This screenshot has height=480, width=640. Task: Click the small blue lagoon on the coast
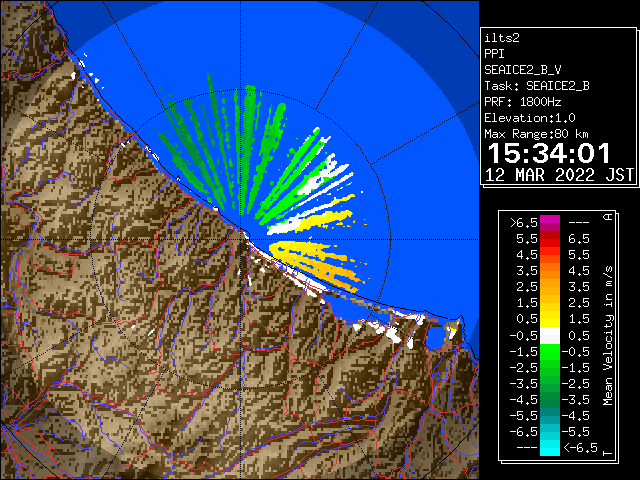pos(435,336)
